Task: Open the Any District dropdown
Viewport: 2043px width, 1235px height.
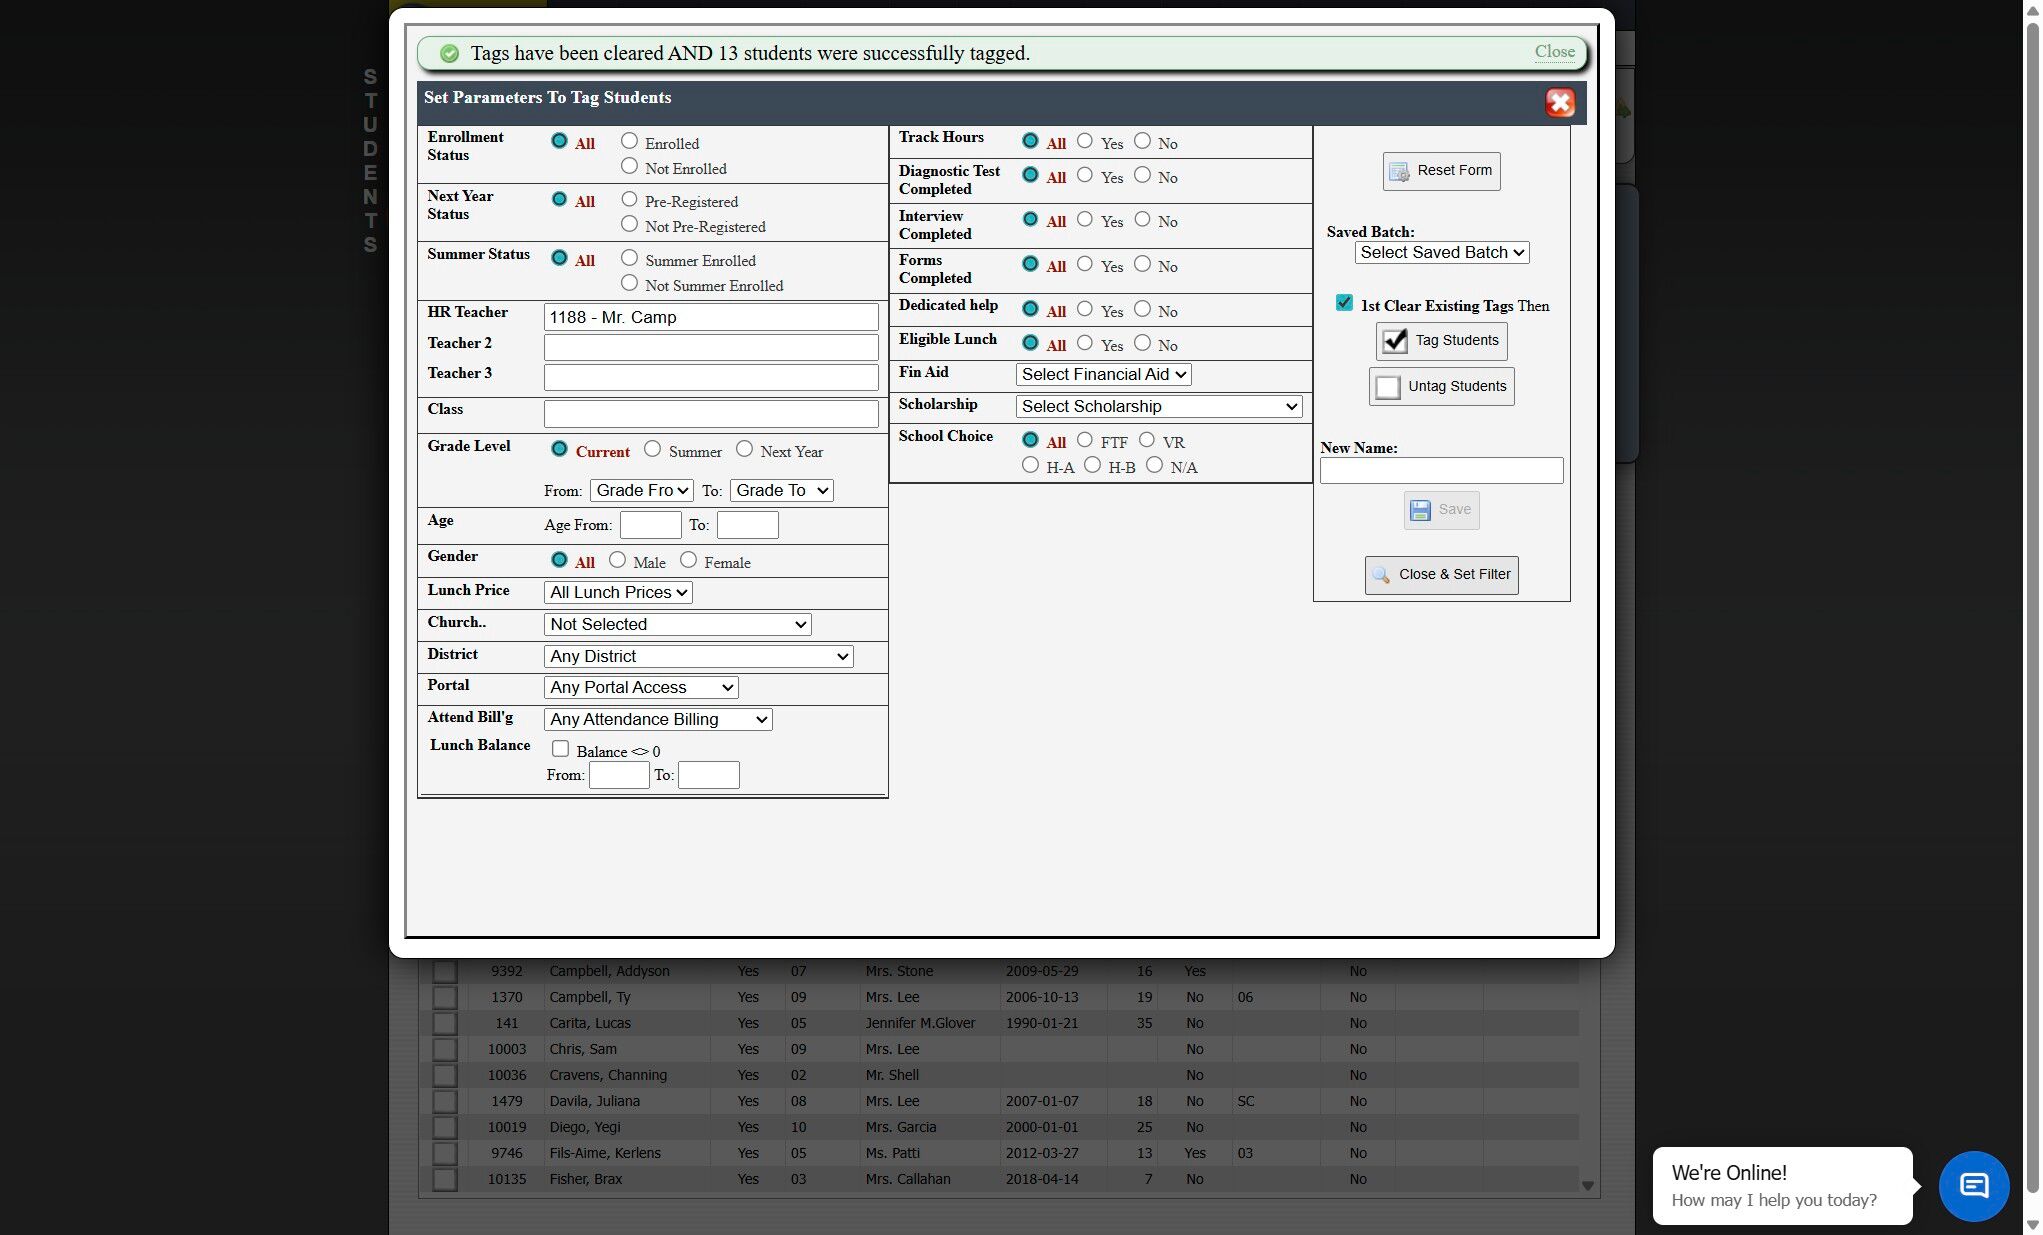Action: pyautogui.click(x=698, y=657)
